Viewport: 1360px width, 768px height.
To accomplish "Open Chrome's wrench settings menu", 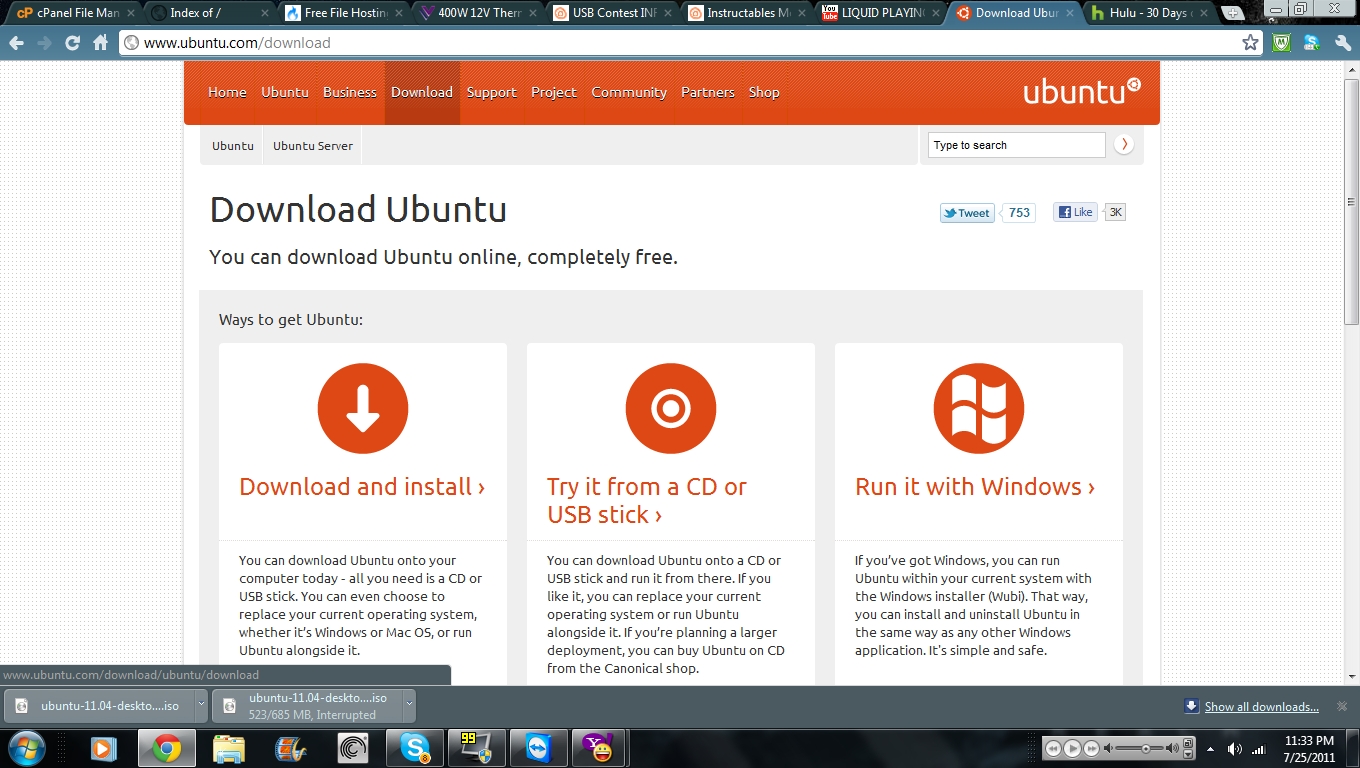I will pos(1342,43).
